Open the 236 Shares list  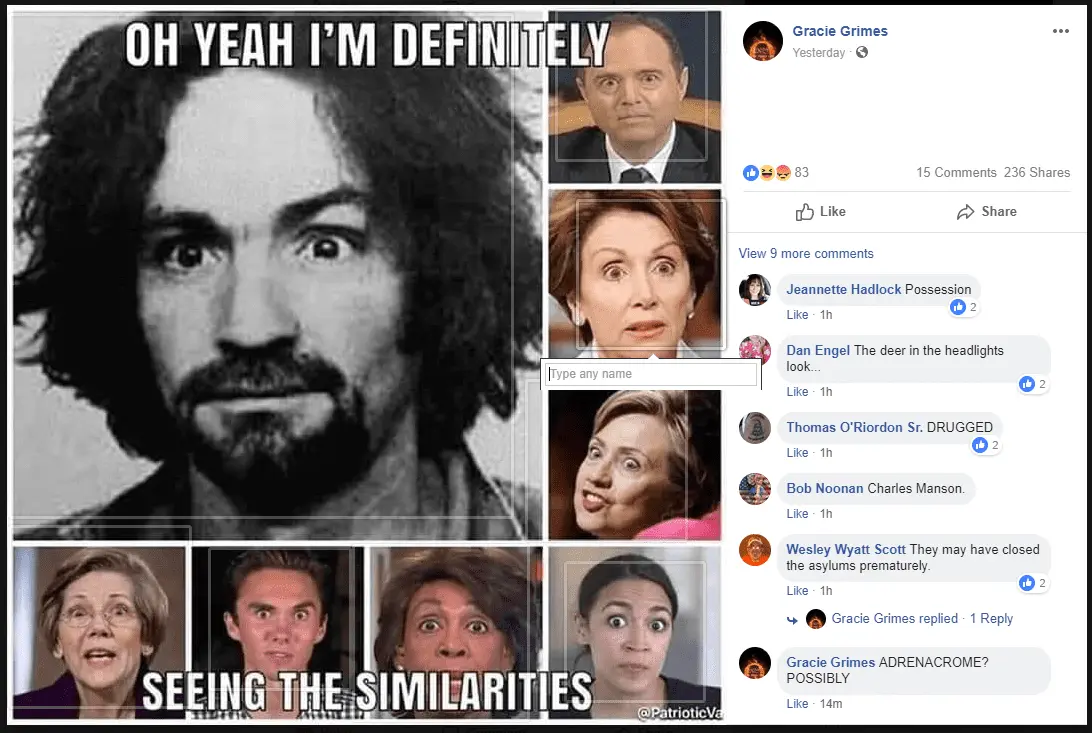point(1037,172)
